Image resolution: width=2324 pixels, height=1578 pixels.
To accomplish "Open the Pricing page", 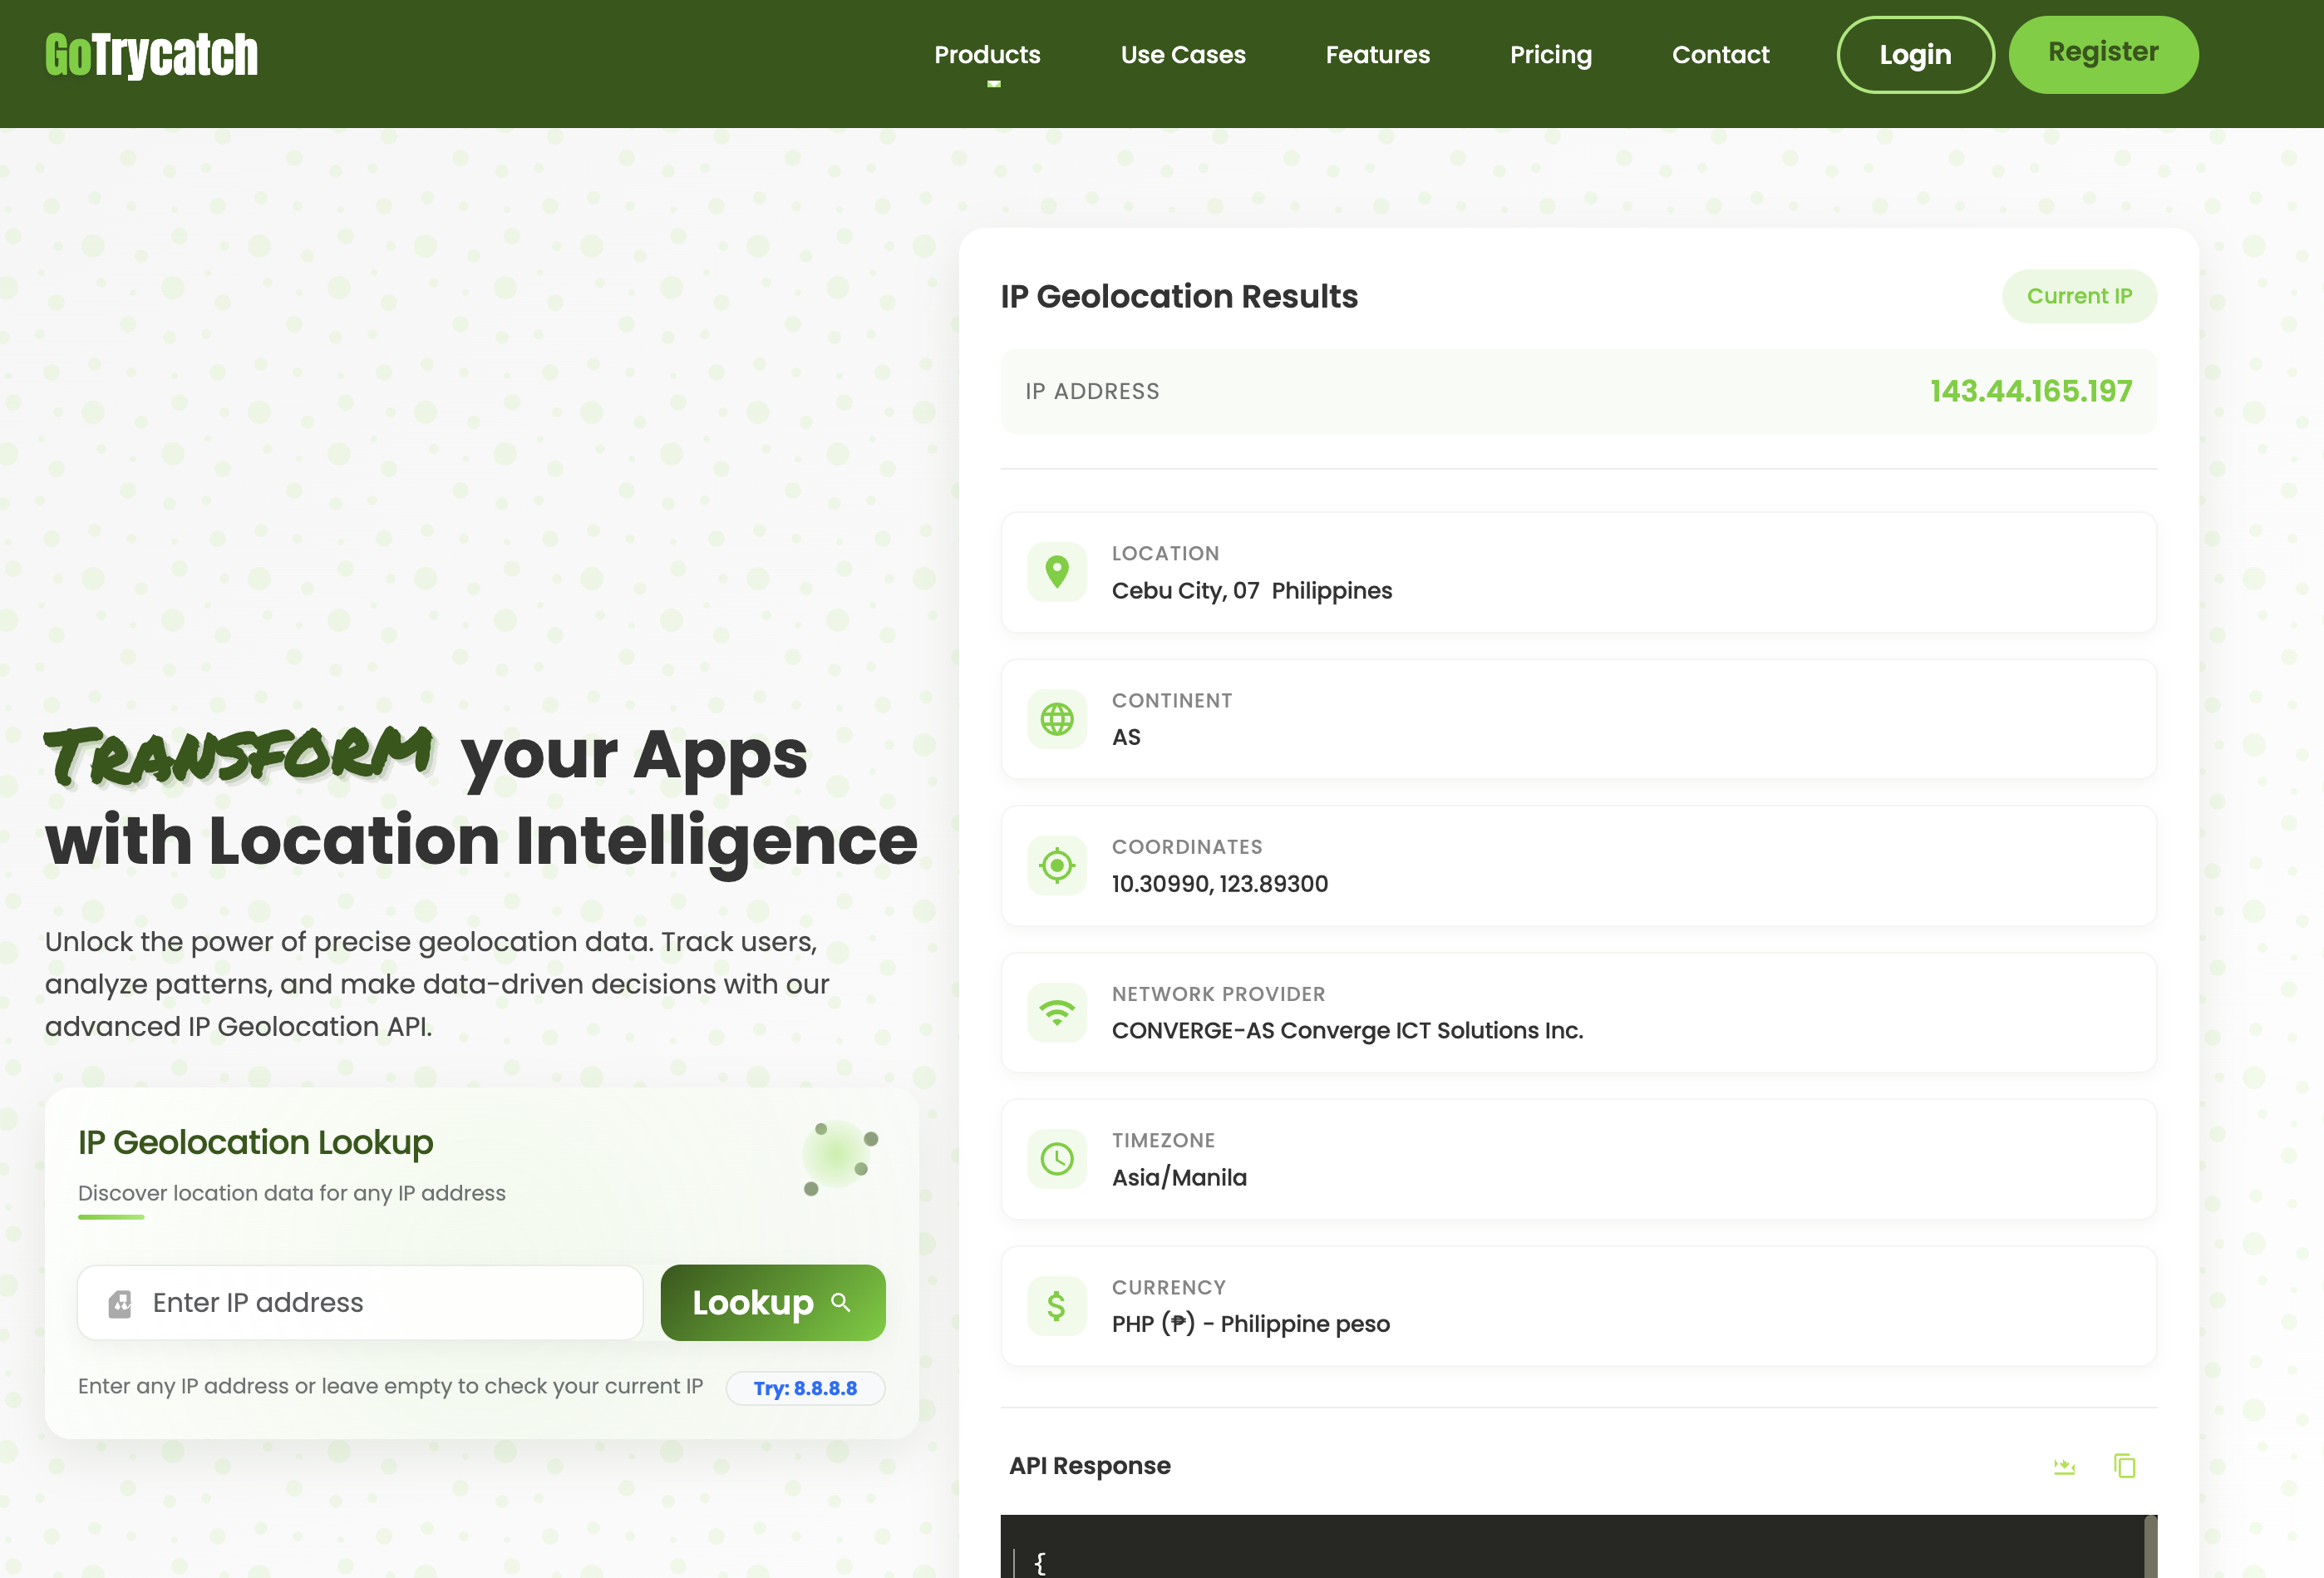I will [1550, 55].
